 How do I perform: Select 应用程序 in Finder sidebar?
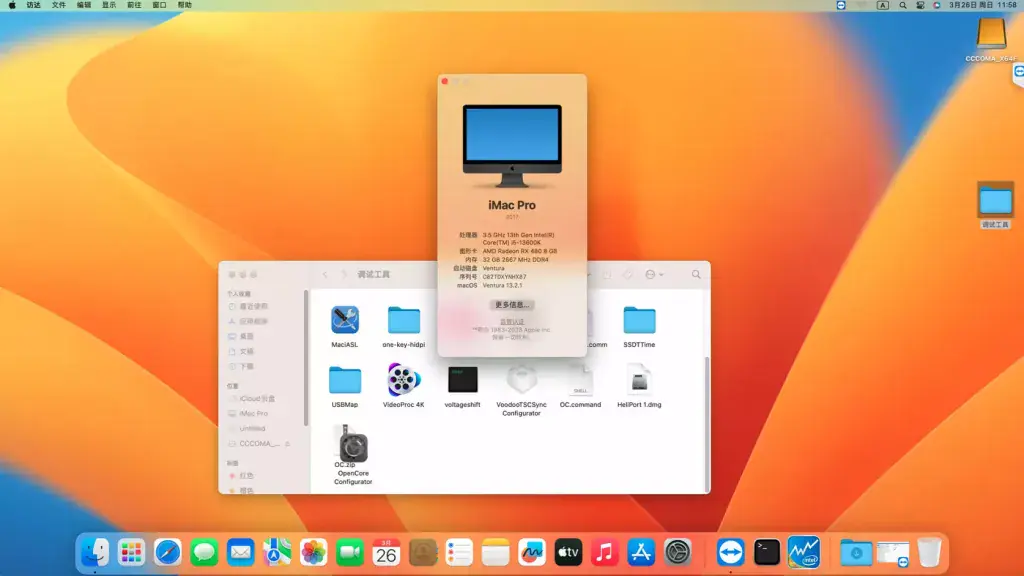click(x=248, y=321)
